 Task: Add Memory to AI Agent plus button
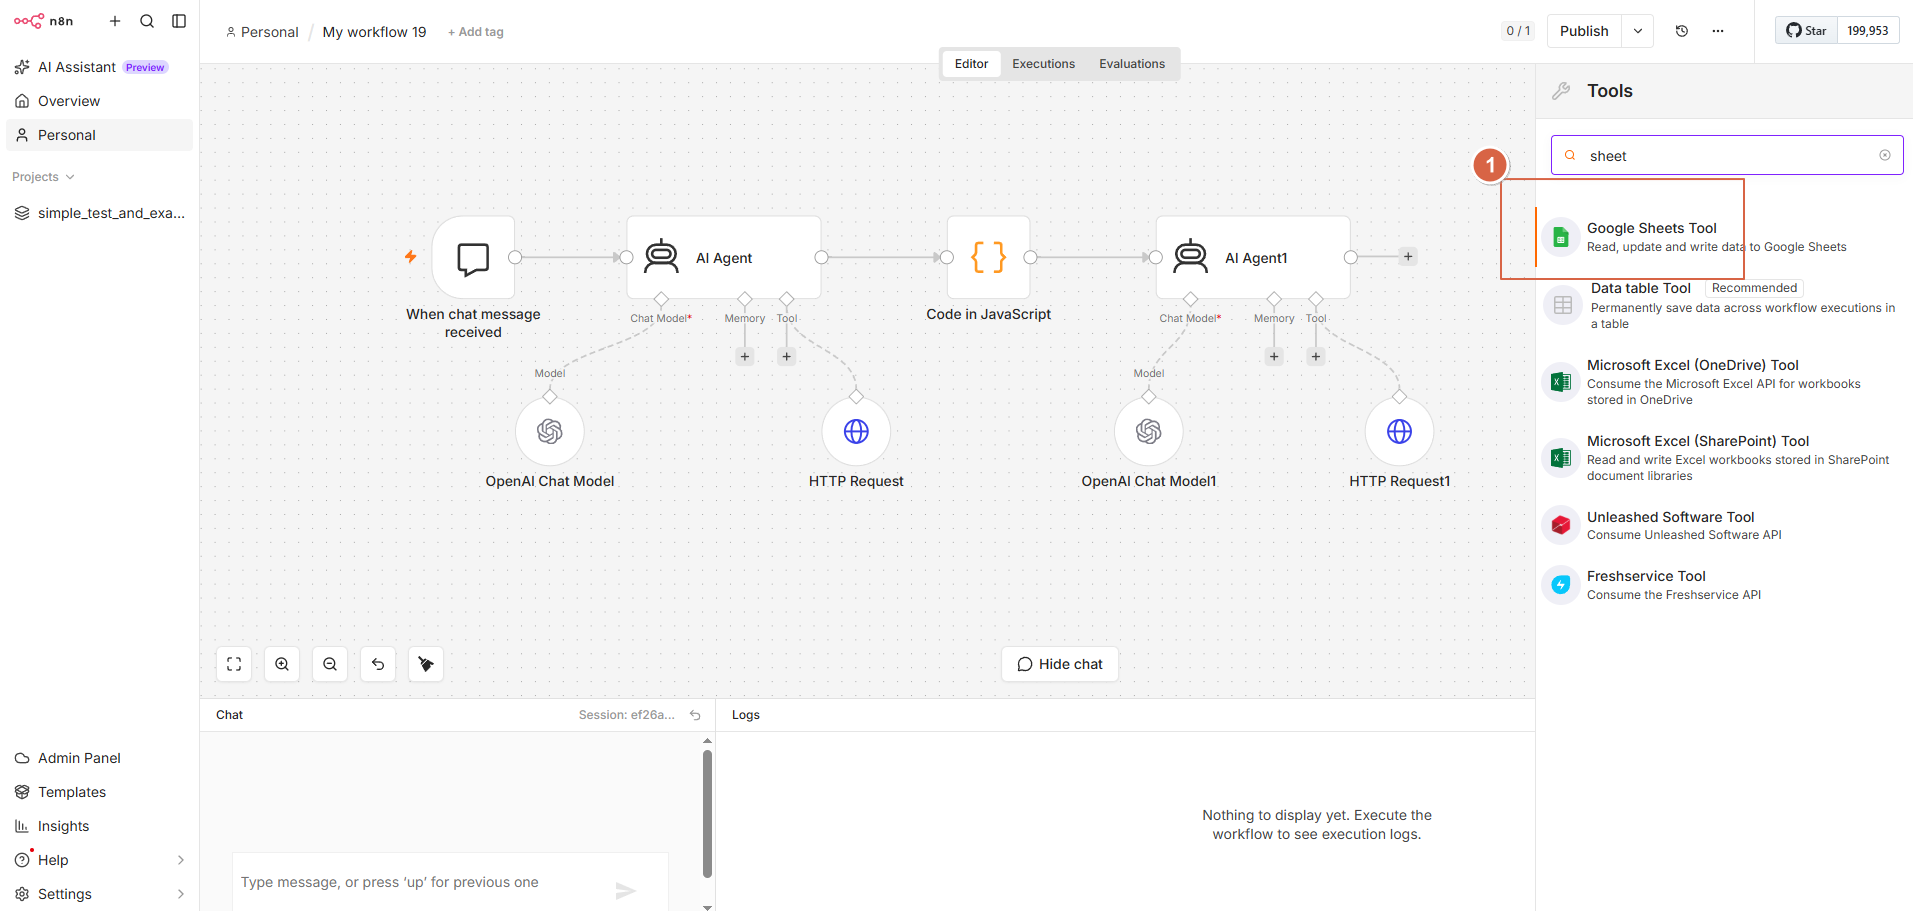click(745, 356)
